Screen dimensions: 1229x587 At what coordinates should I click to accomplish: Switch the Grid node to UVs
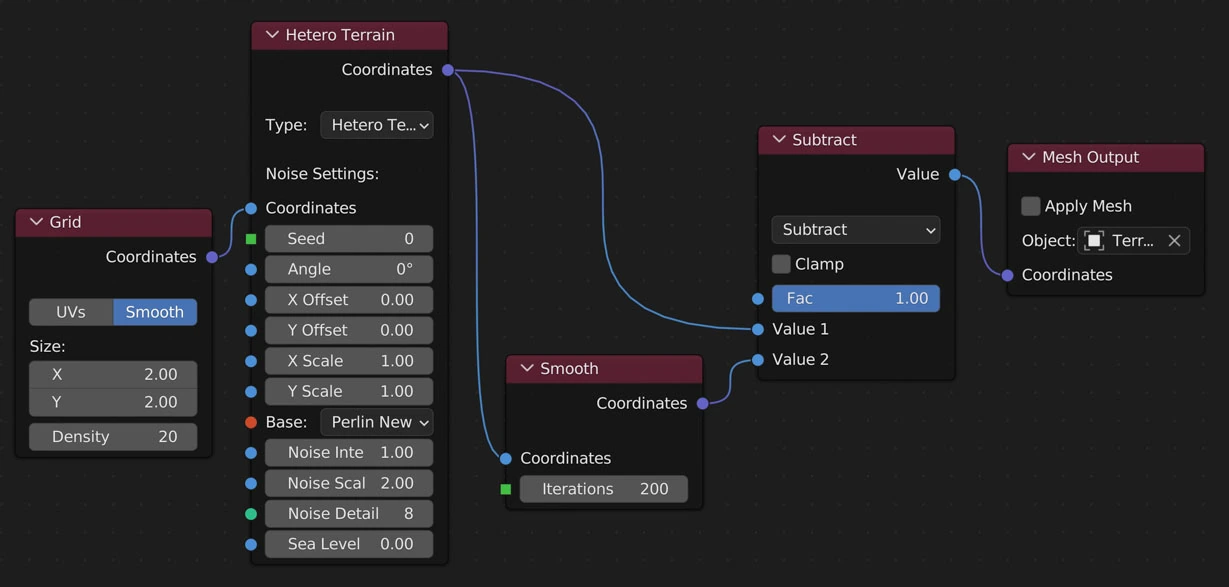click(x=71, y=312)
